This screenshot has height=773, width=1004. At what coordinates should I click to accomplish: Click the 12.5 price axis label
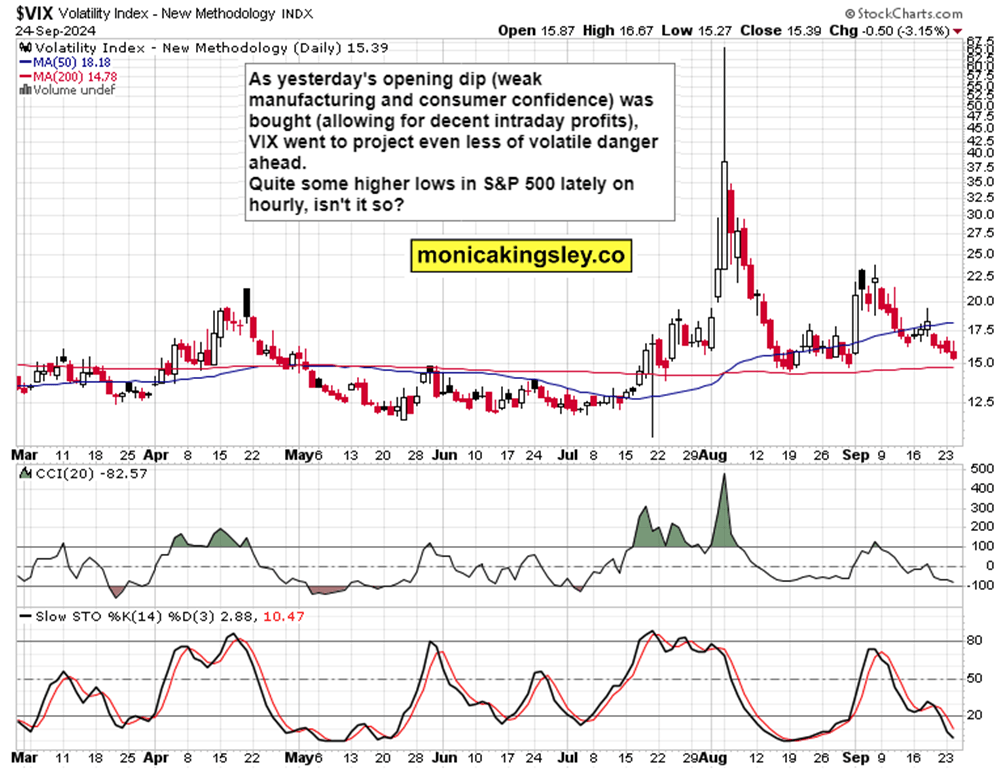point(980,402)
